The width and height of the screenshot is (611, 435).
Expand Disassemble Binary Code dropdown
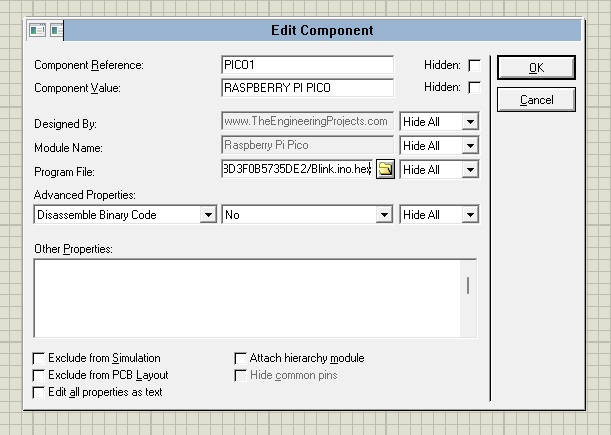tap(125, 215)
